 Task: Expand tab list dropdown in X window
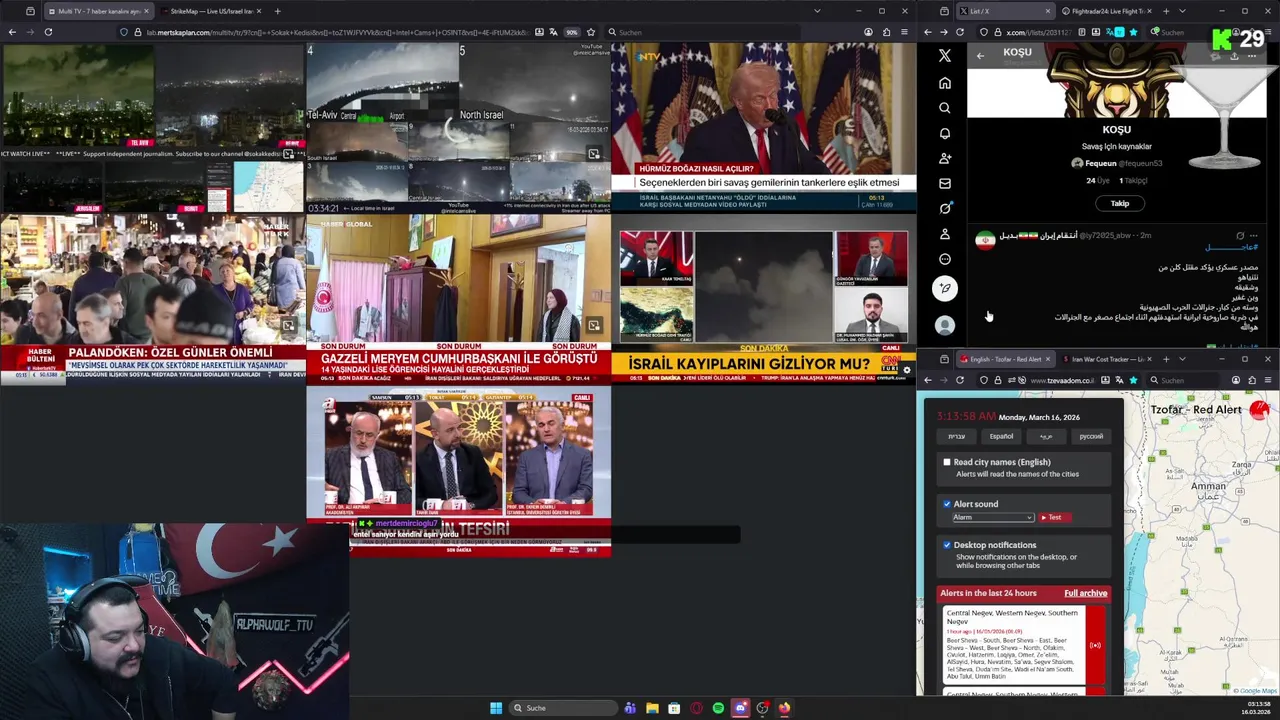click(x=1182, y=11)
